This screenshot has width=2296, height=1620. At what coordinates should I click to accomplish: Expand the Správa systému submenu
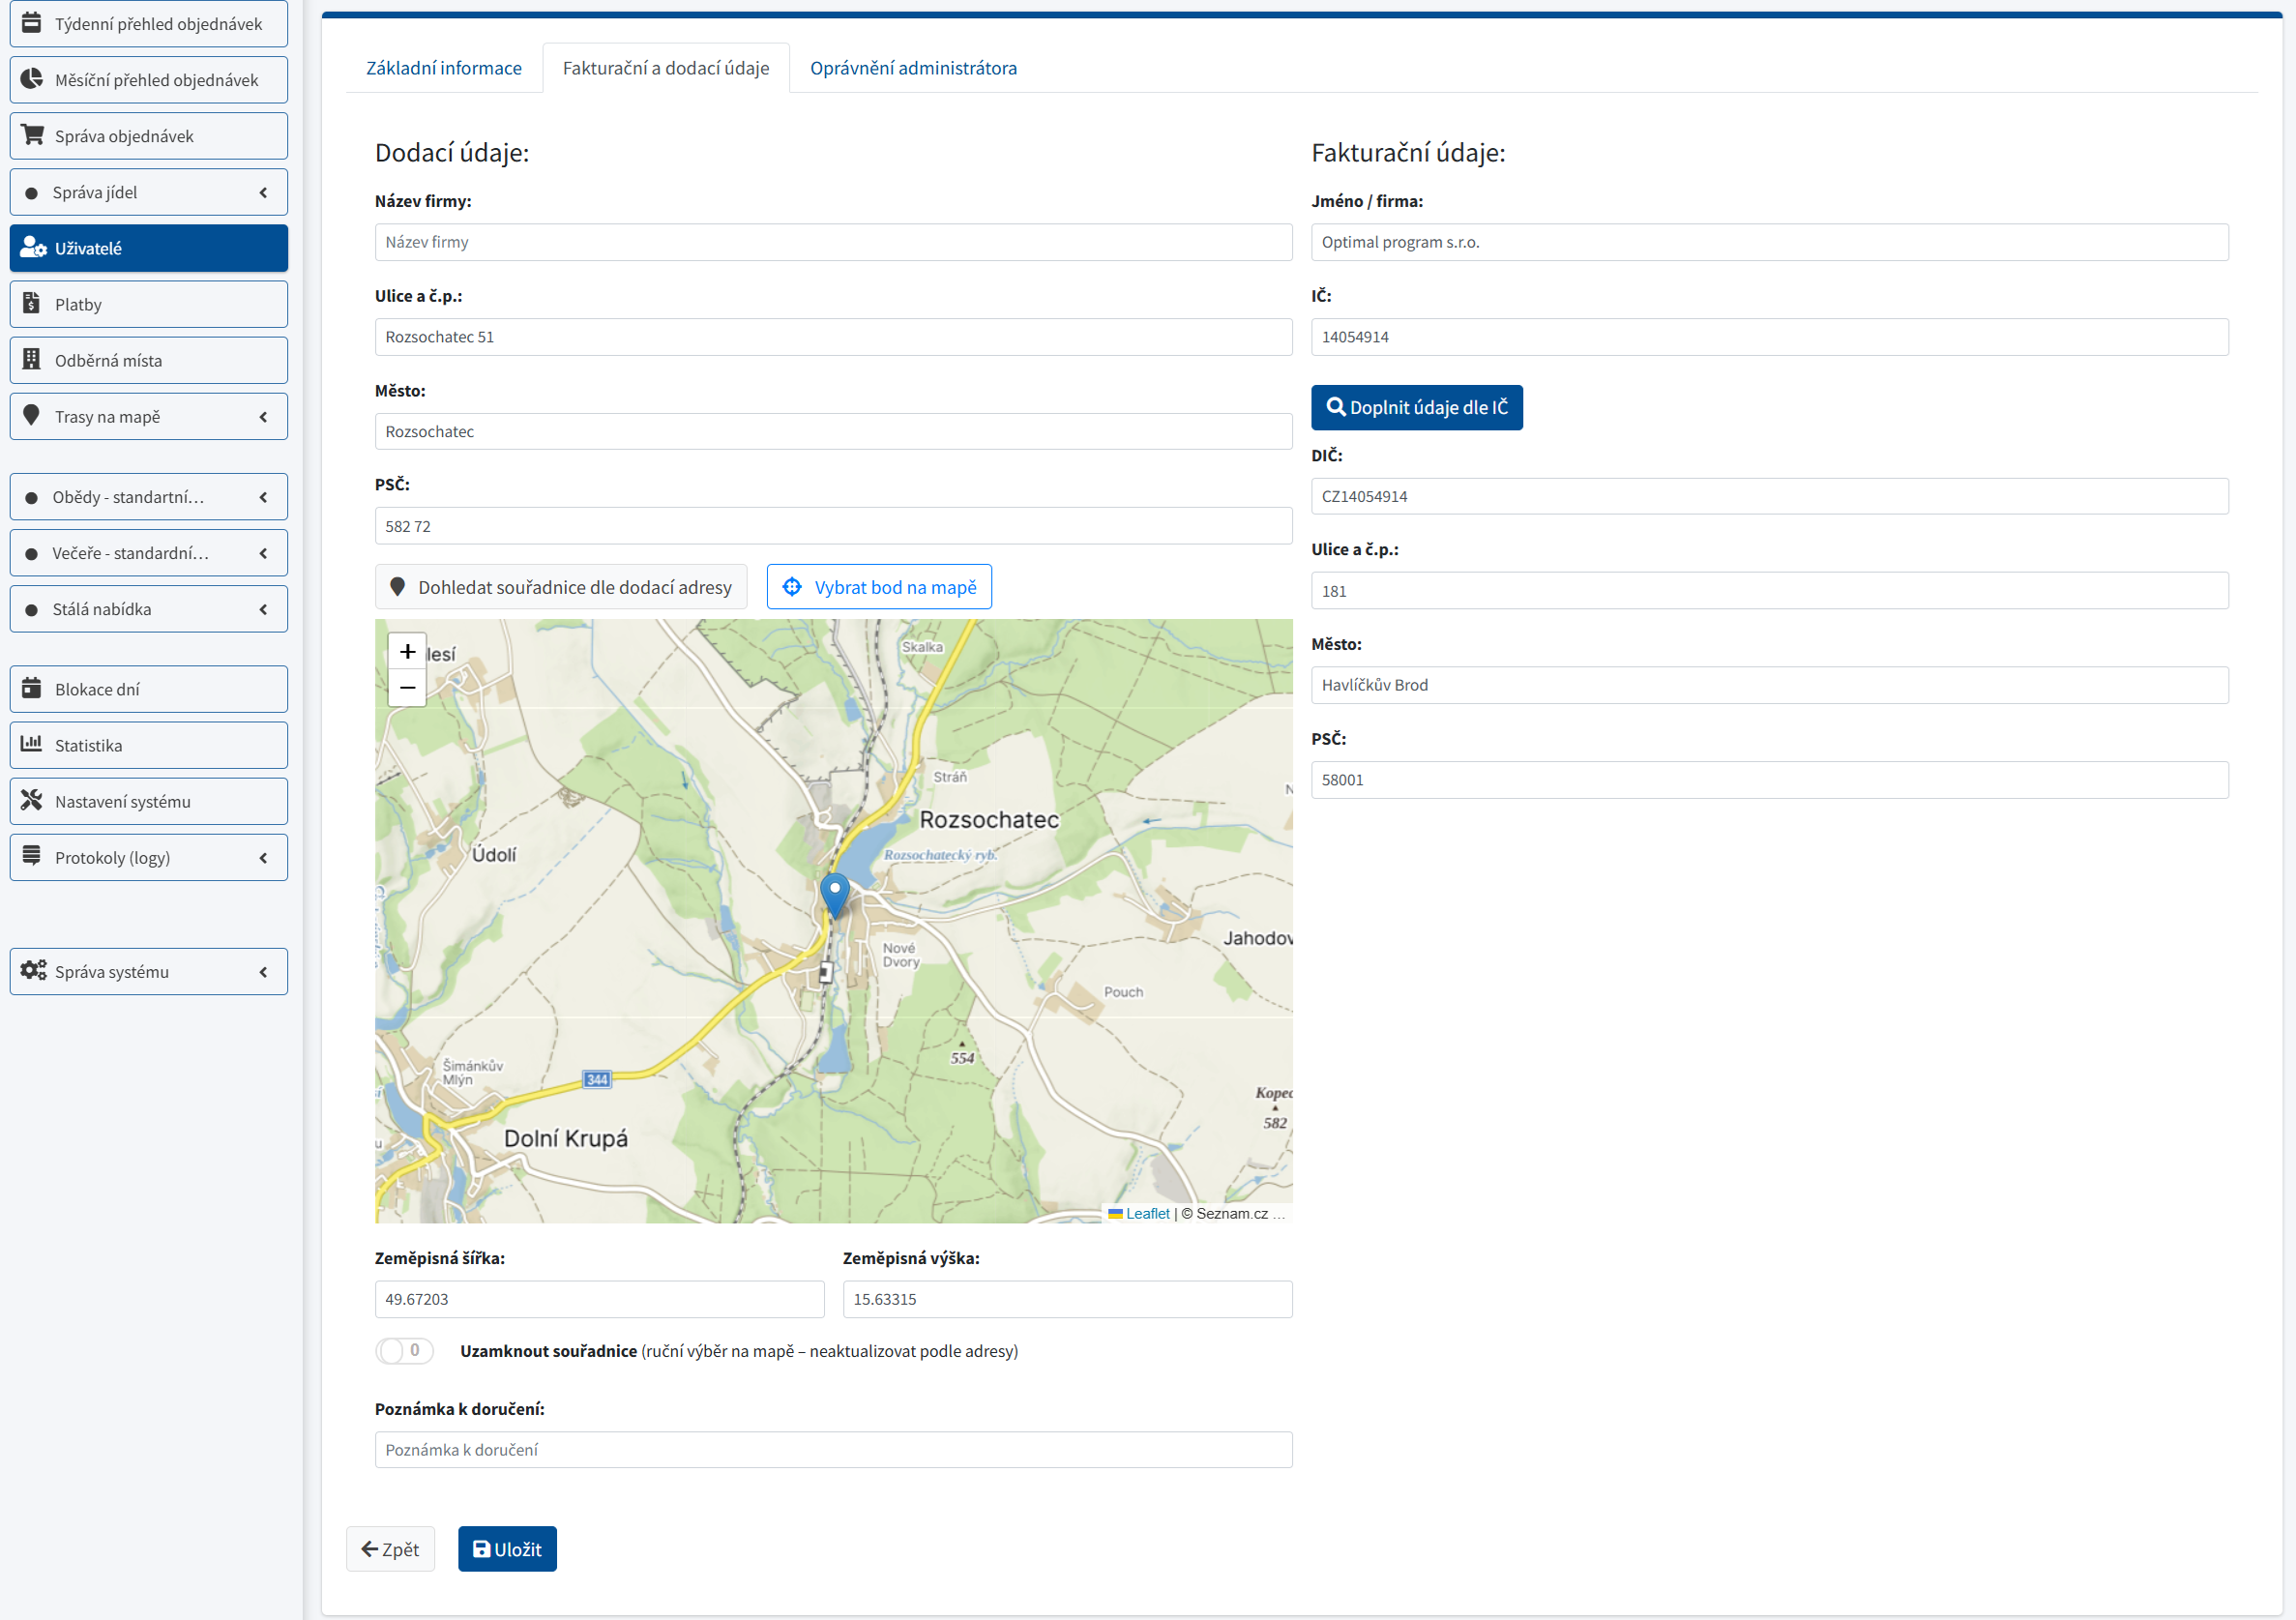(x=148, y=971)
